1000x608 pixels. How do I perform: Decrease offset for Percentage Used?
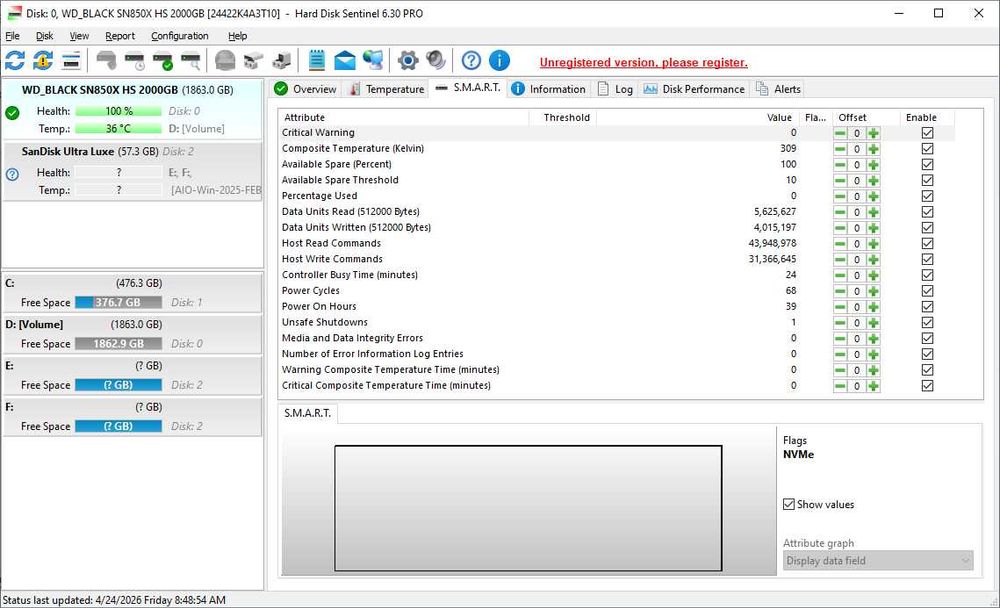pyautogui.click(x=841, y=196)
